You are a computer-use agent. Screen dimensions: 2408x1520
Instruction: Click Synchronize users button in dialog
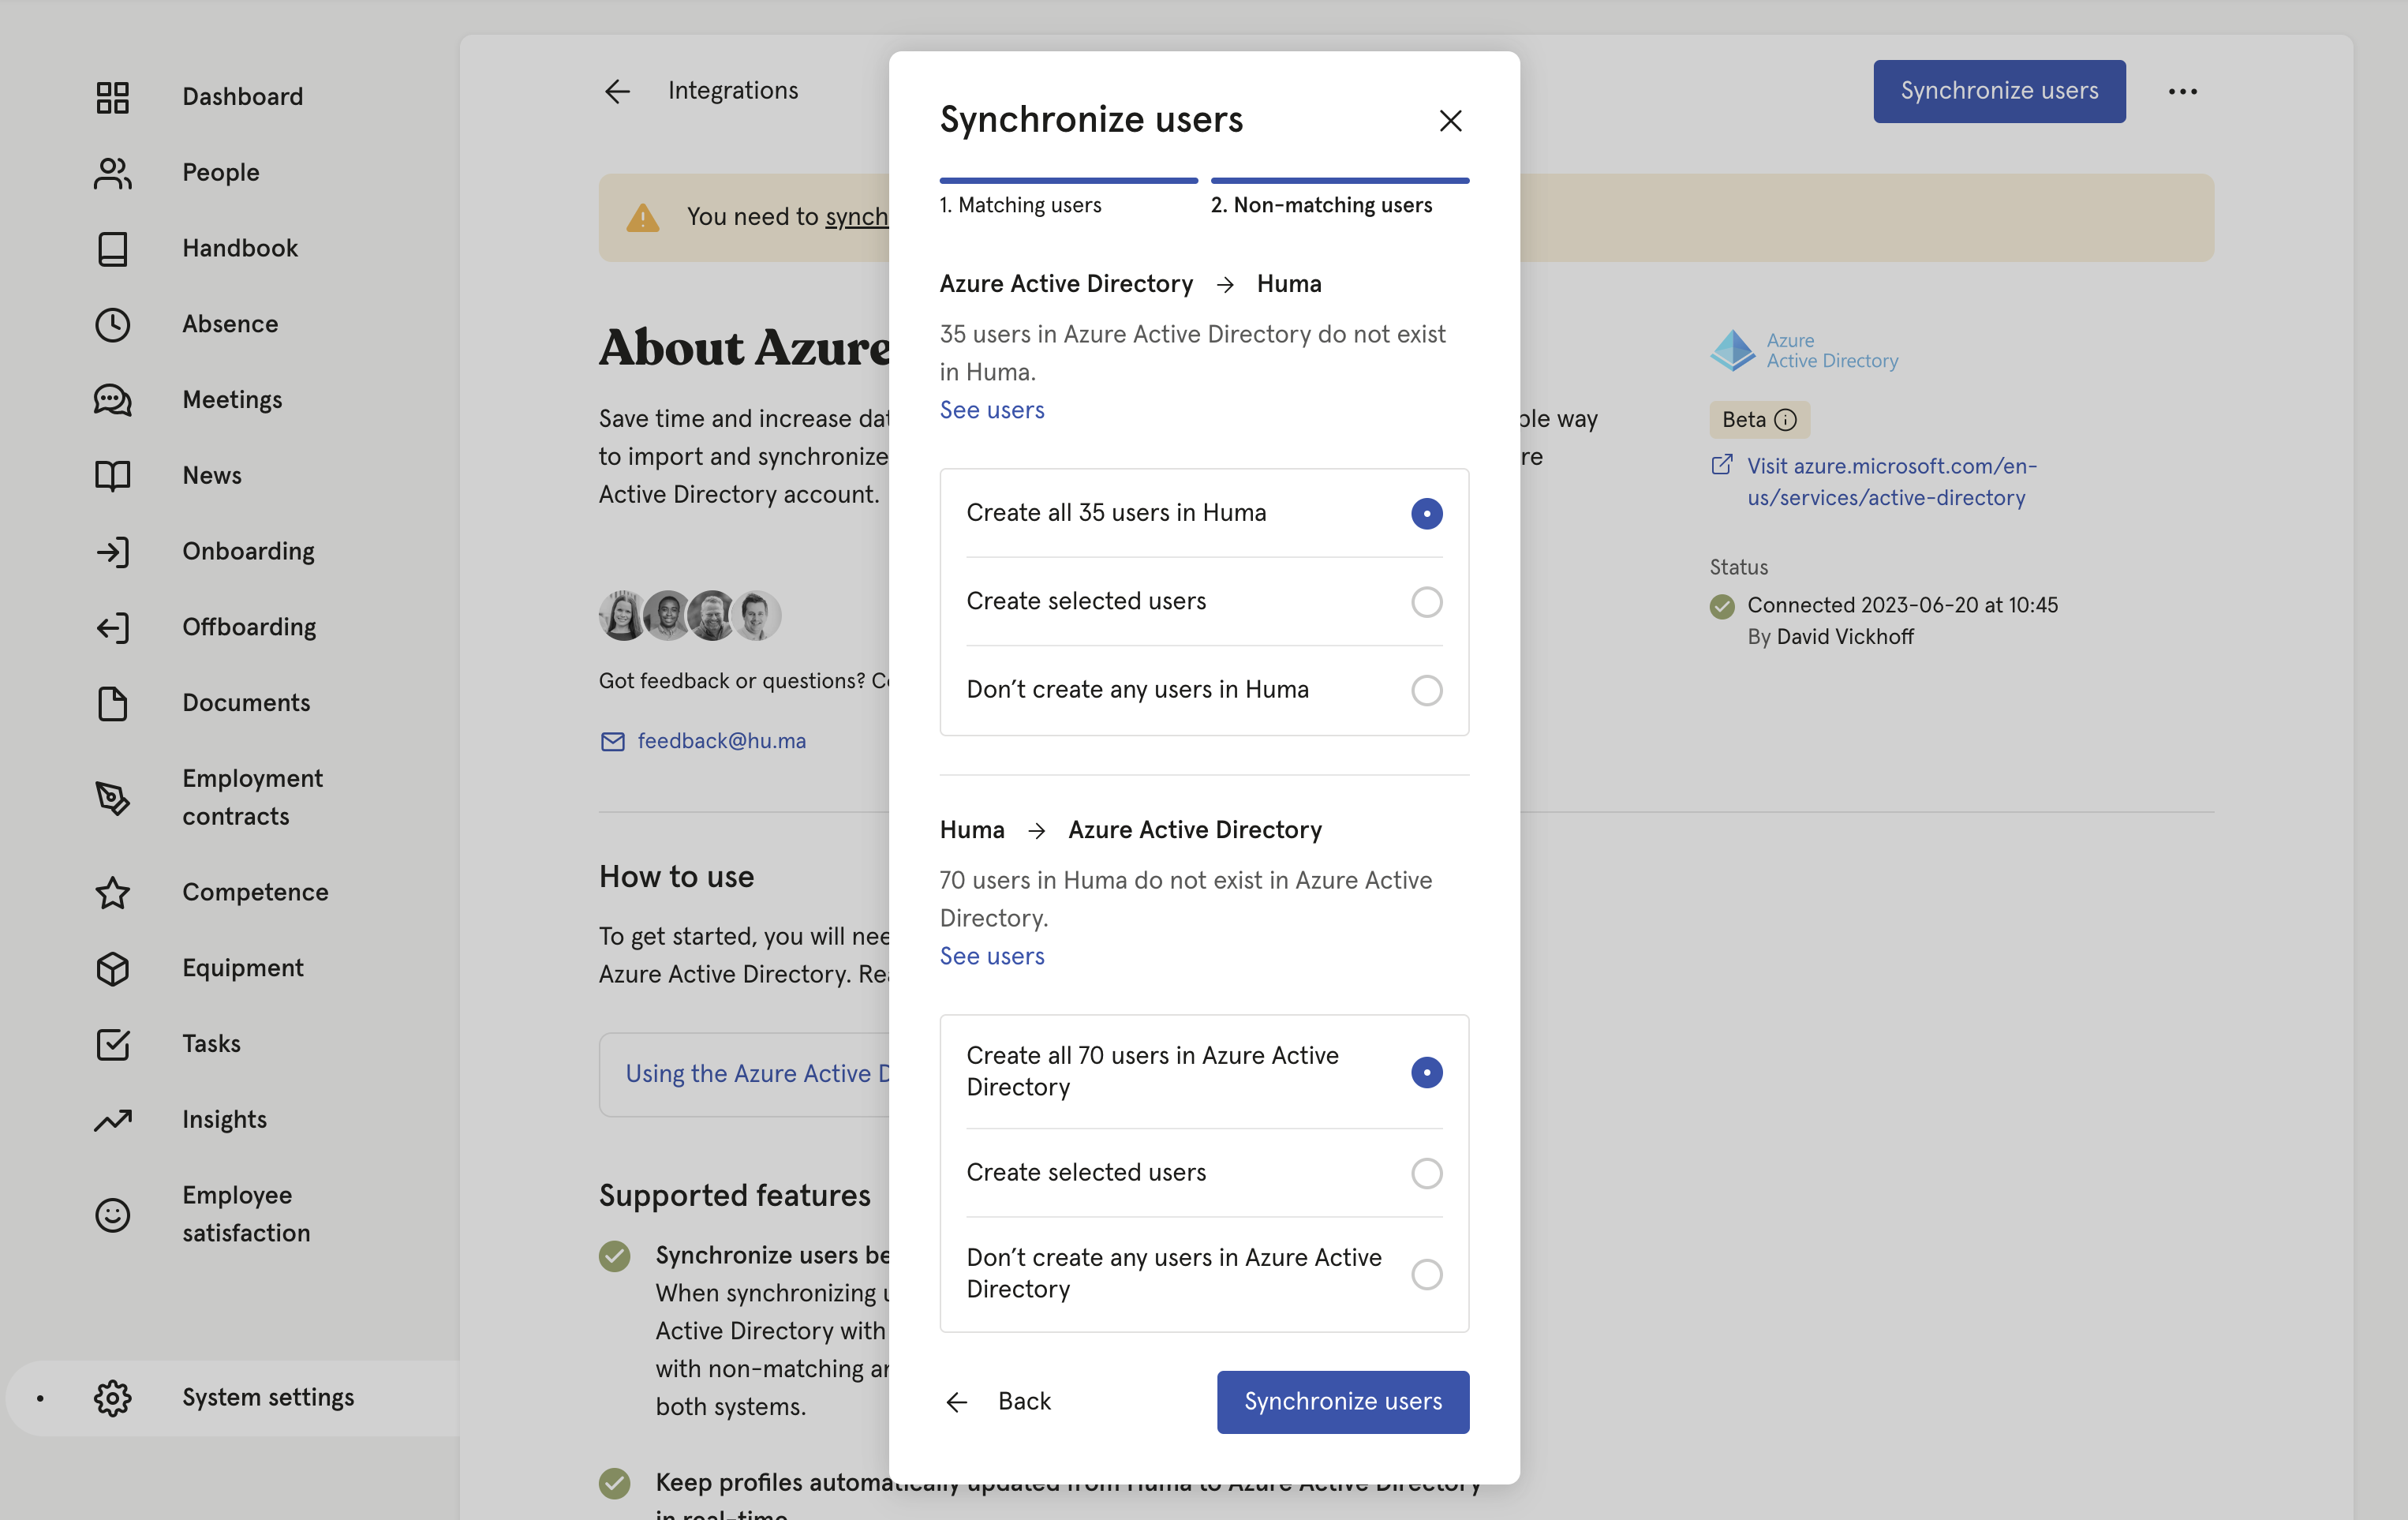(x=1342, y=1402)
